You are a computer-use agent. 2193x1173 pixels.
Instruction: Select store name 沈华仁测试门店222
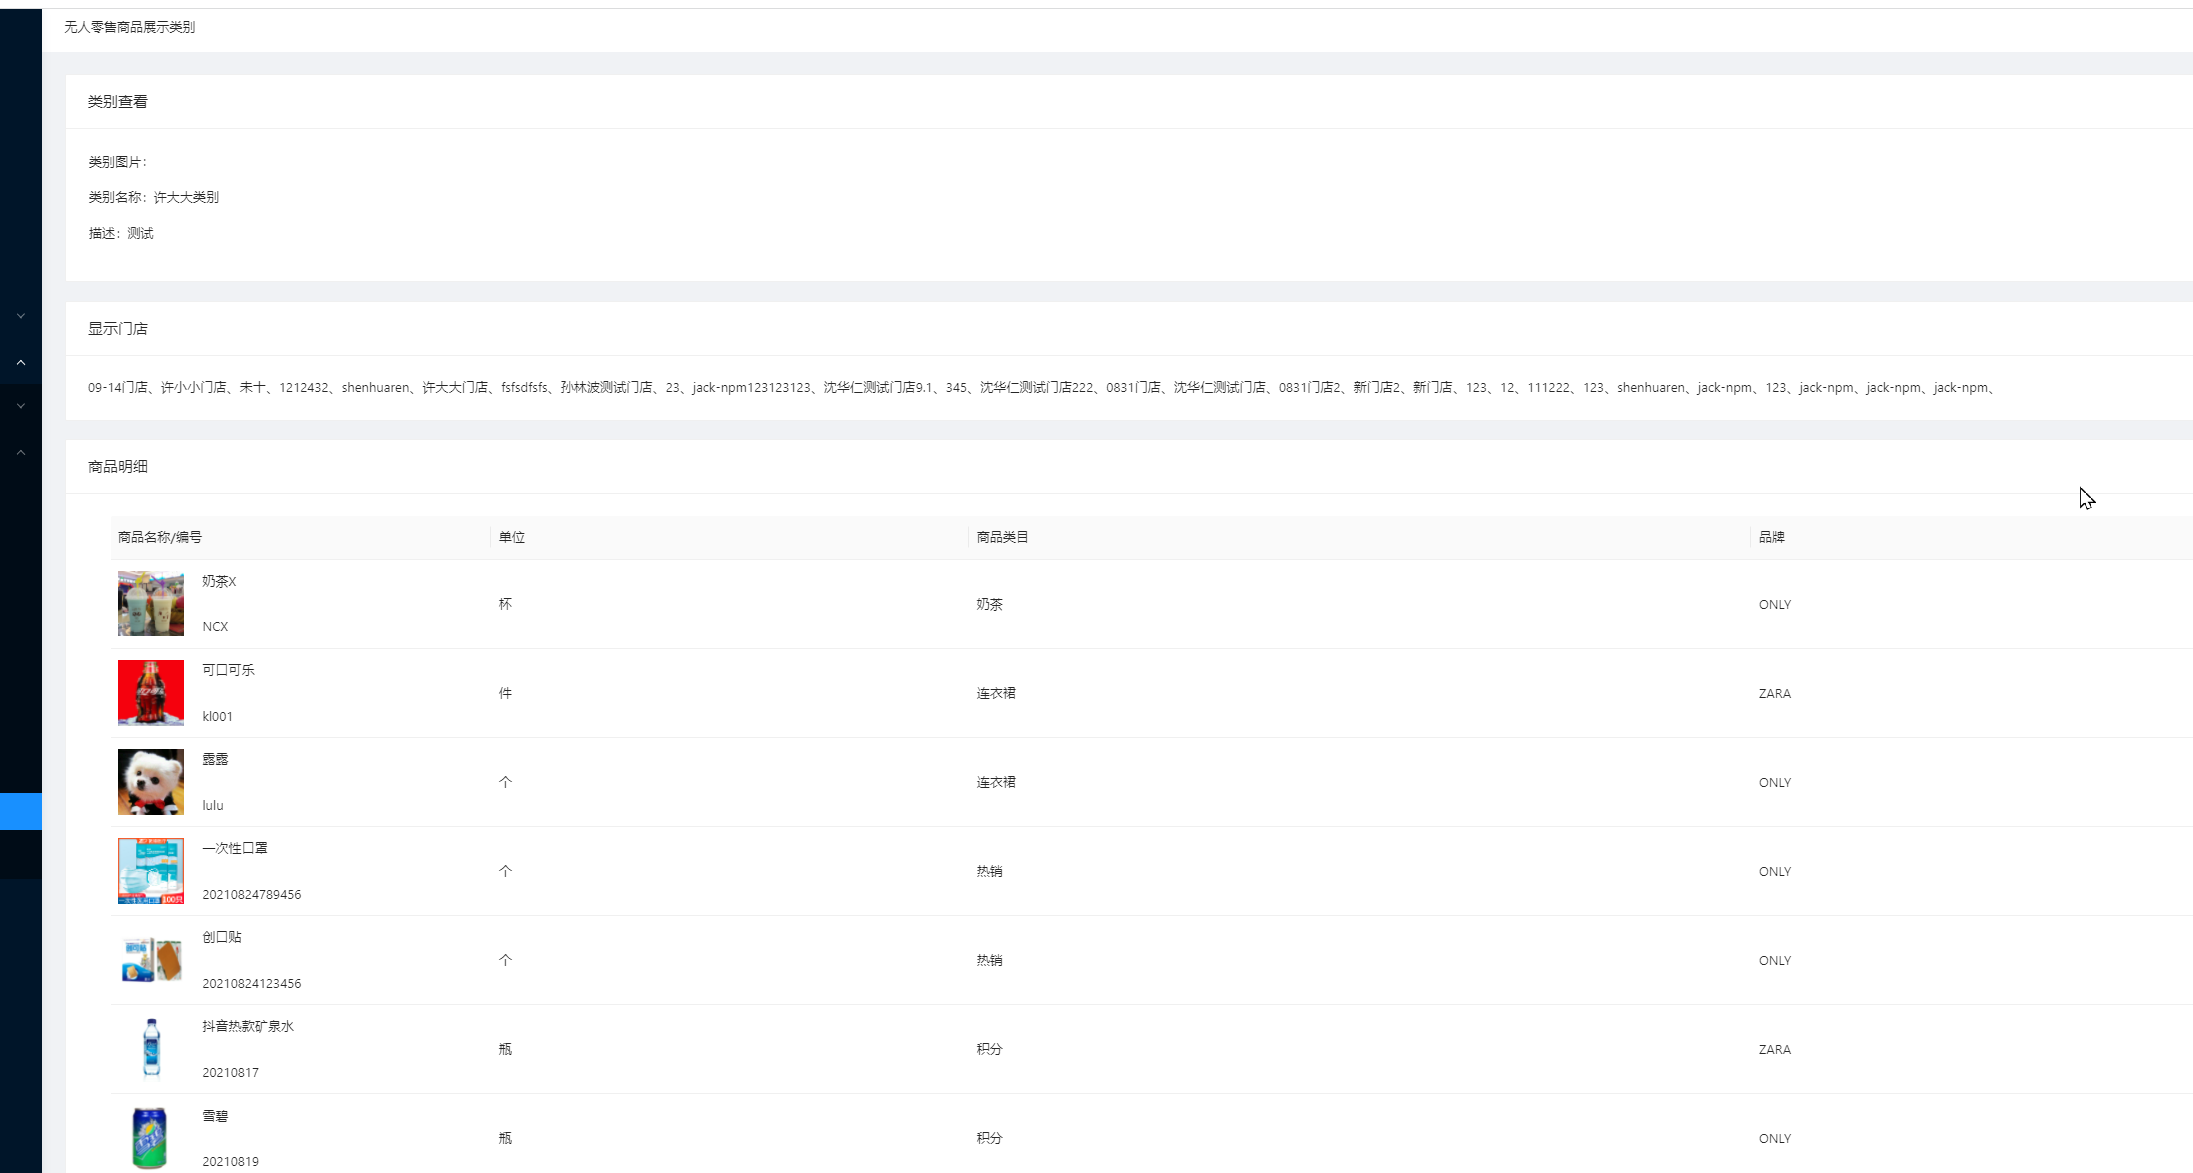(x=1037, y=387)
